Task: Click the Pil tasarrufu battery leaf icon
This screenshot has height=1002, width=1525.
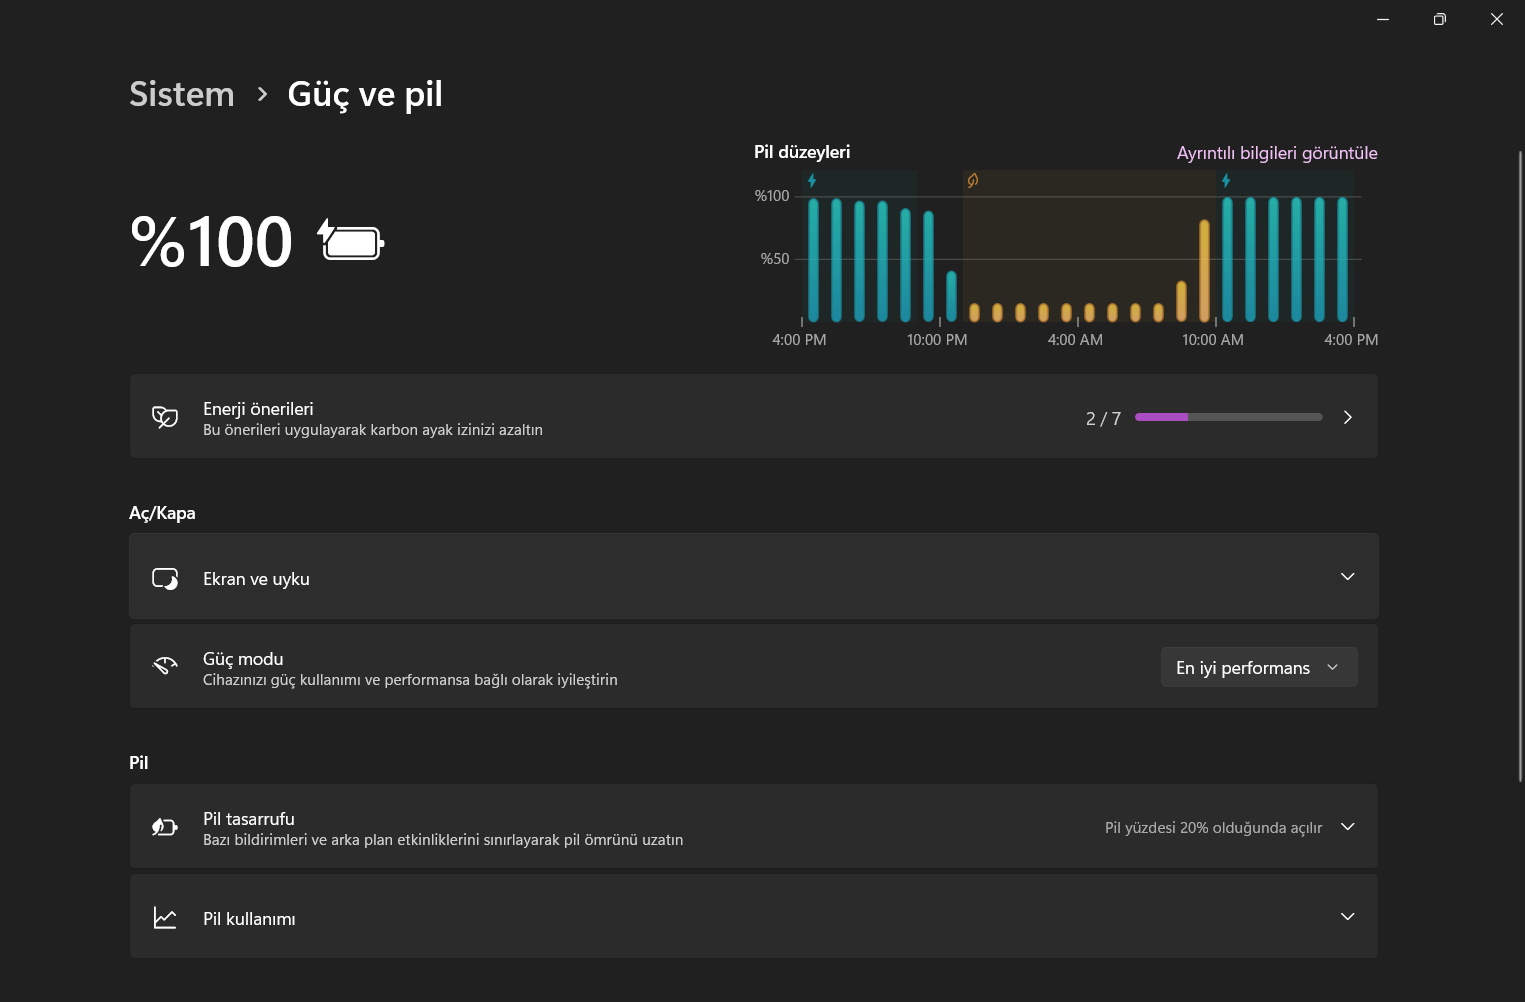Action: click(x=165, y=827)
